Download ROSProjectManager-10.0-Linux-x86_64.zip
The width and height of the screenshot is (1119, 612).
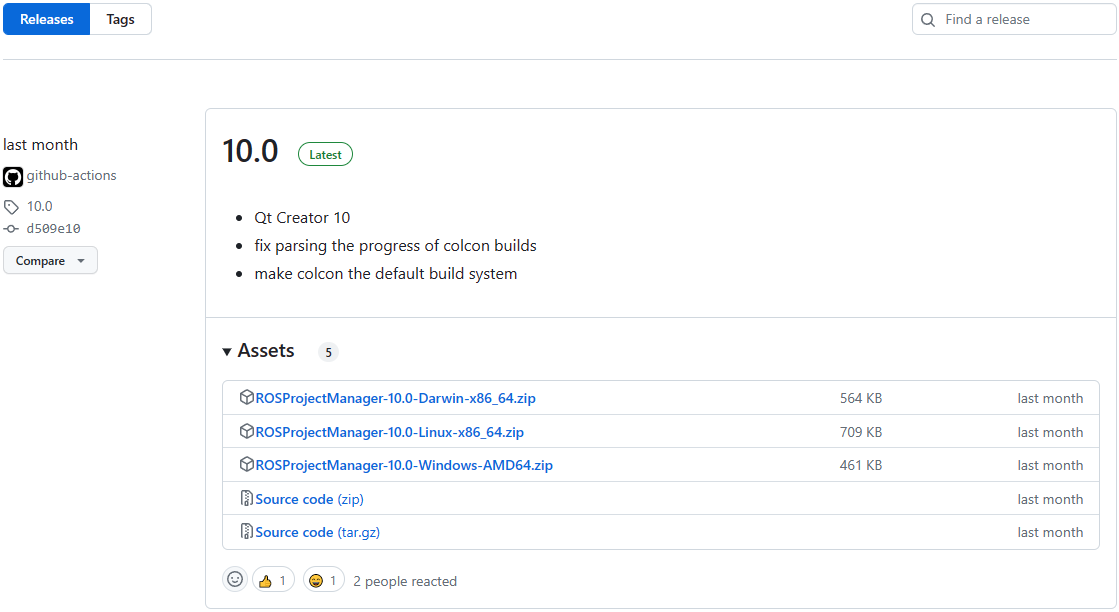(x=390, y=432)
